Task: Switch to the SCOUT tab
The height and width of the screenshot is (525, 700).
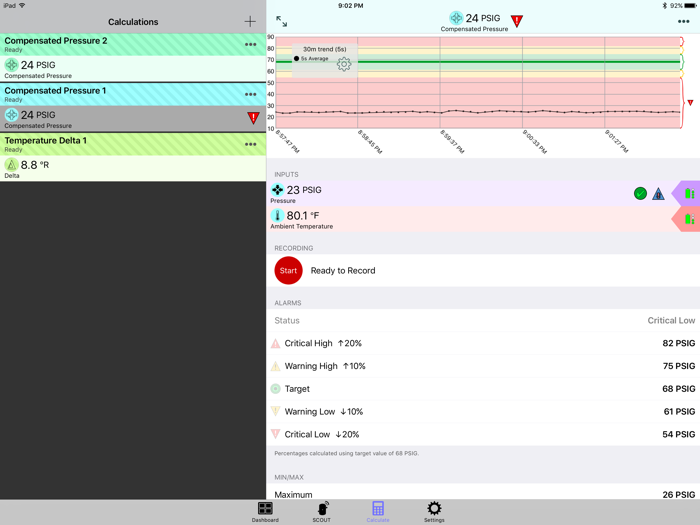Action: coord(321,512)
